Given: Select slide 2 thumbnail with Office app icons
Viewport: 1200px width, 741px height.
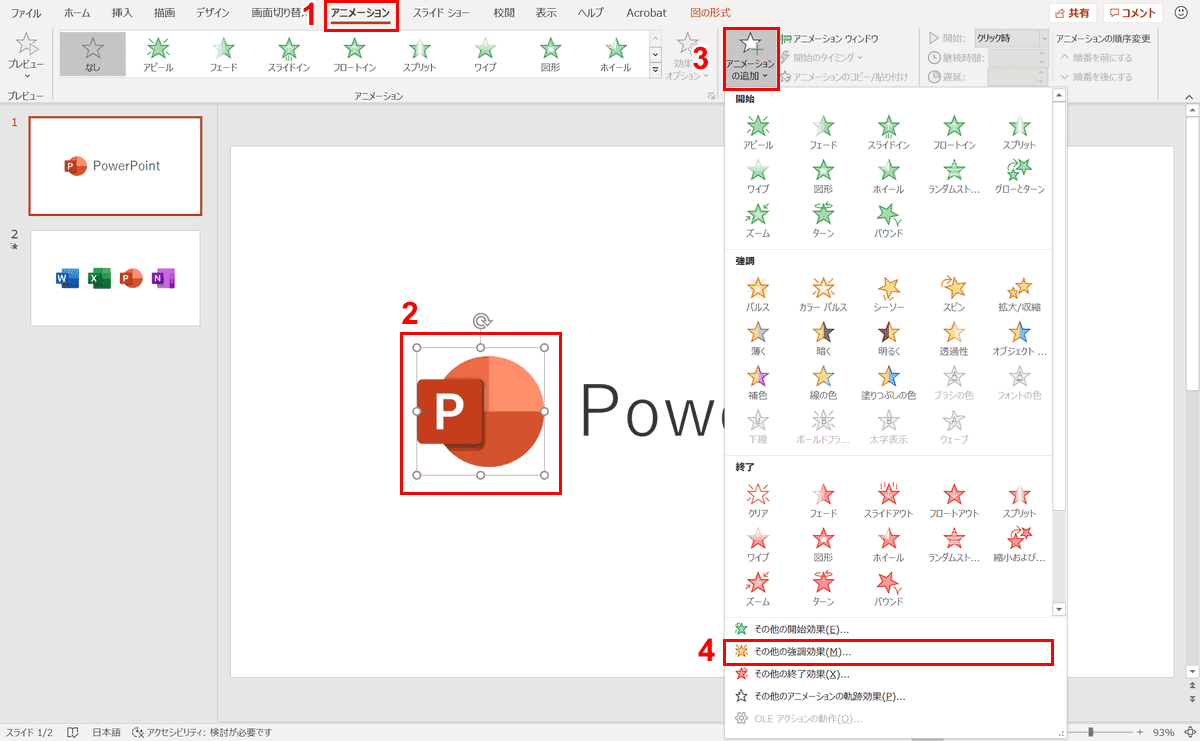Looking at the screenshot, I should click(115, 278).
